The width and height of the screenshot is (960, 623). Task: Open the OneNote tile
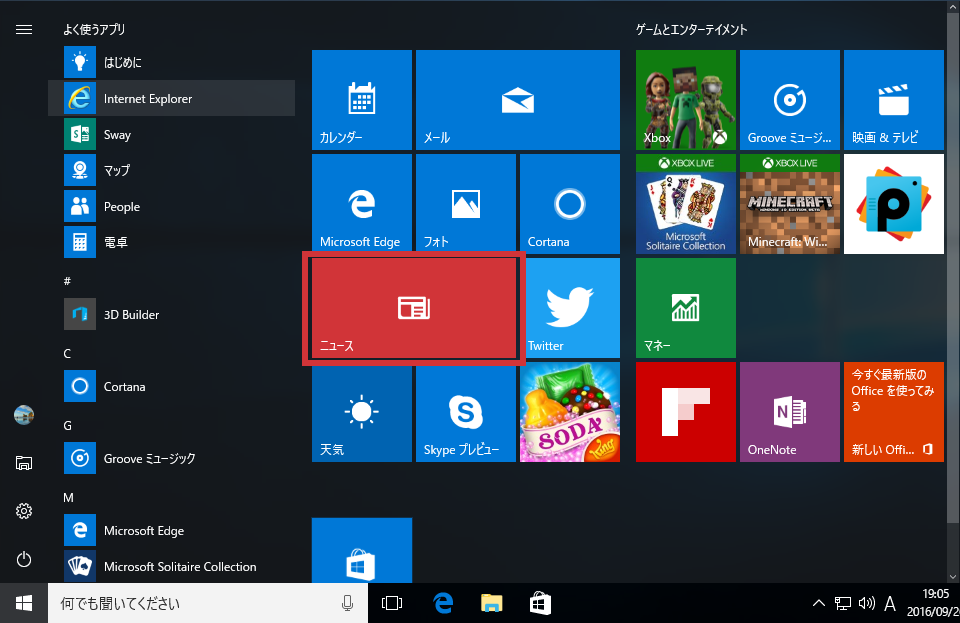pos(790,412)
